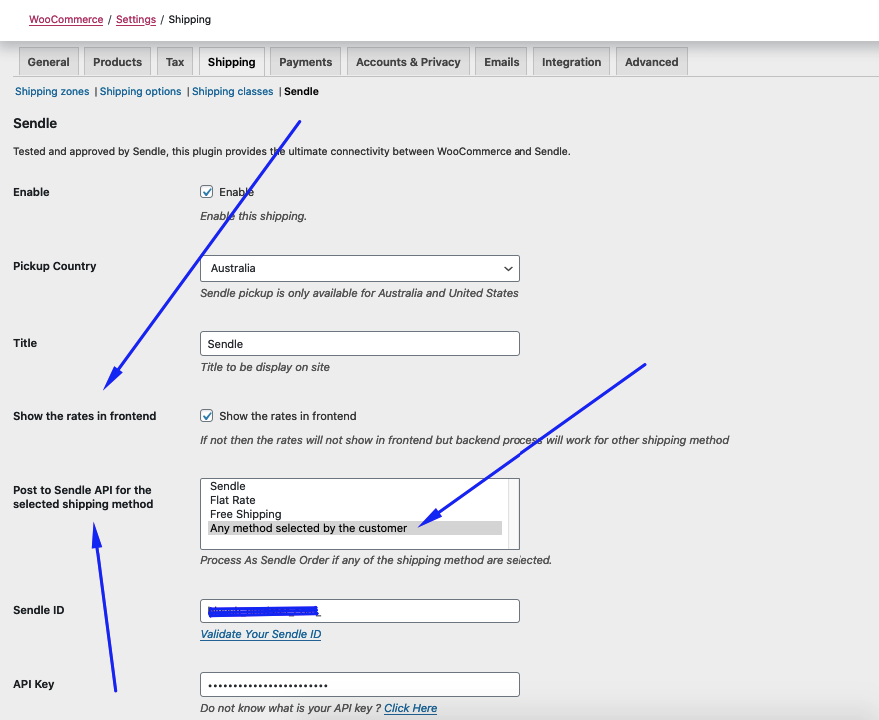This screenshot has width=879, height=720.
Task: Switch to the Emails tab
Action: 501,62
